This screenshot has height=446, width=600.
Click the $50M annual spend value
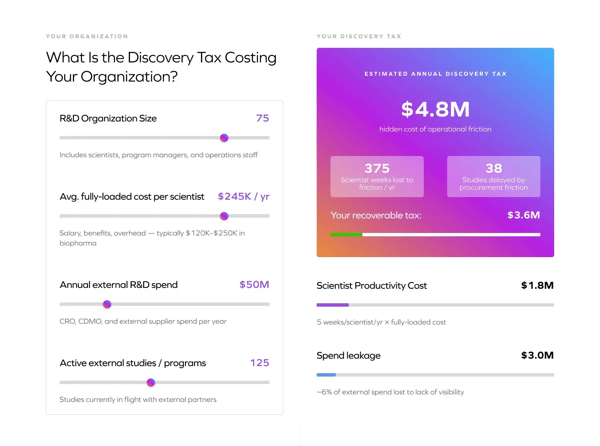tap(254, 284)
